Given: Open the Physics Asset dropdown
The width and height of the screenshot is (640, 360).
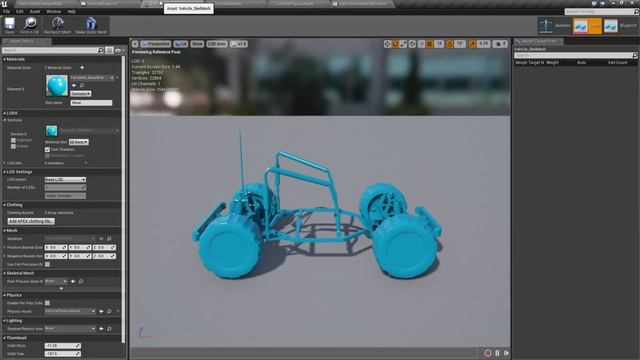Looking at the screenshot, I should (x=70, y=311).
